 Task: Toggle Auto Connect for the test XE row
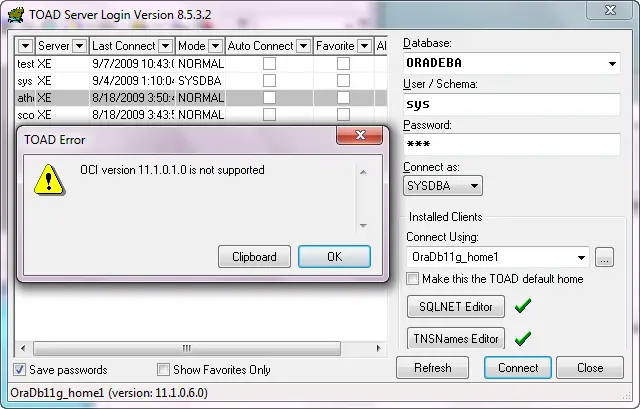click(269, 63)
